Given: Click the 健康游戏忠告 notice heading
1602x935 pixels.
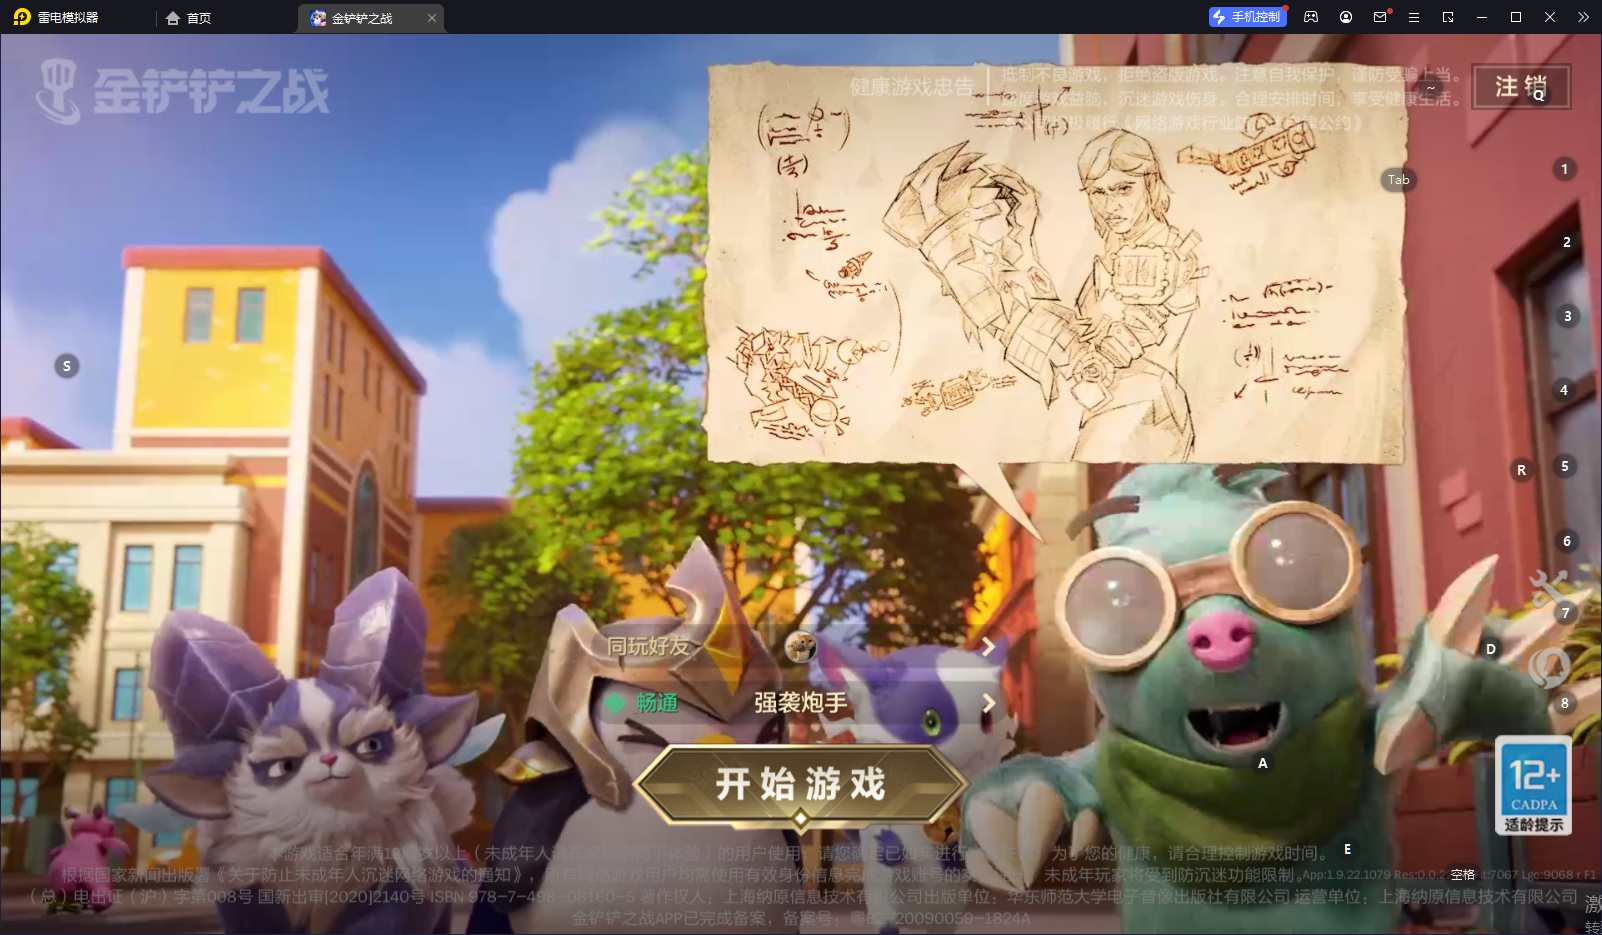Looking at the screenshot, I should pos(911,87).
